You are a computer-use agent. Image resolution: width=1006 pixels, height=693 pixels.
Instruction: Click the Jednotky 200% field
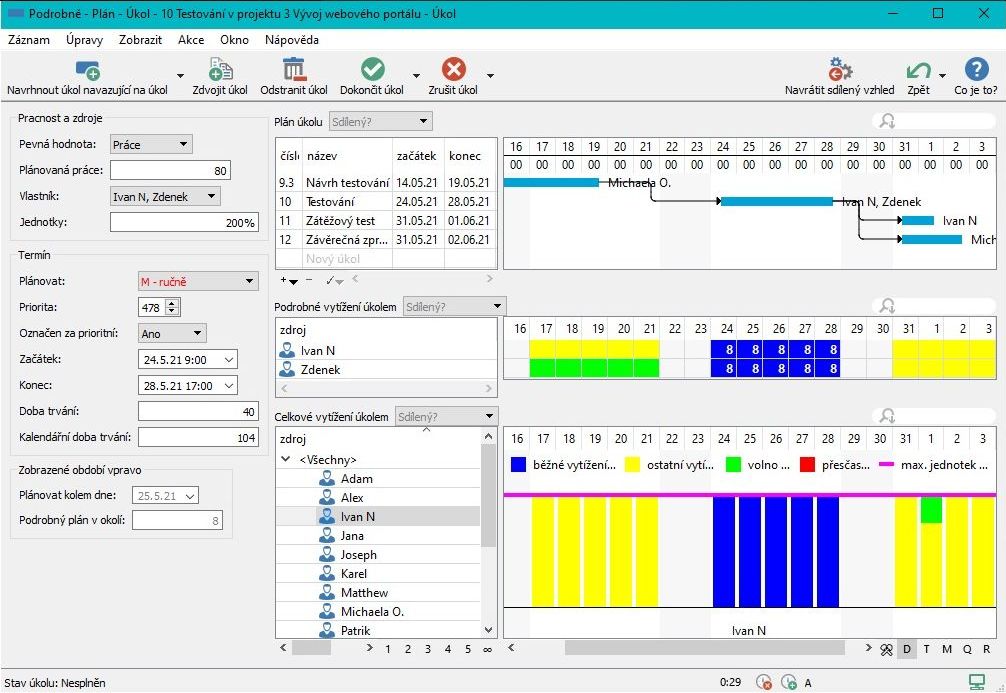tap(184, 222)
